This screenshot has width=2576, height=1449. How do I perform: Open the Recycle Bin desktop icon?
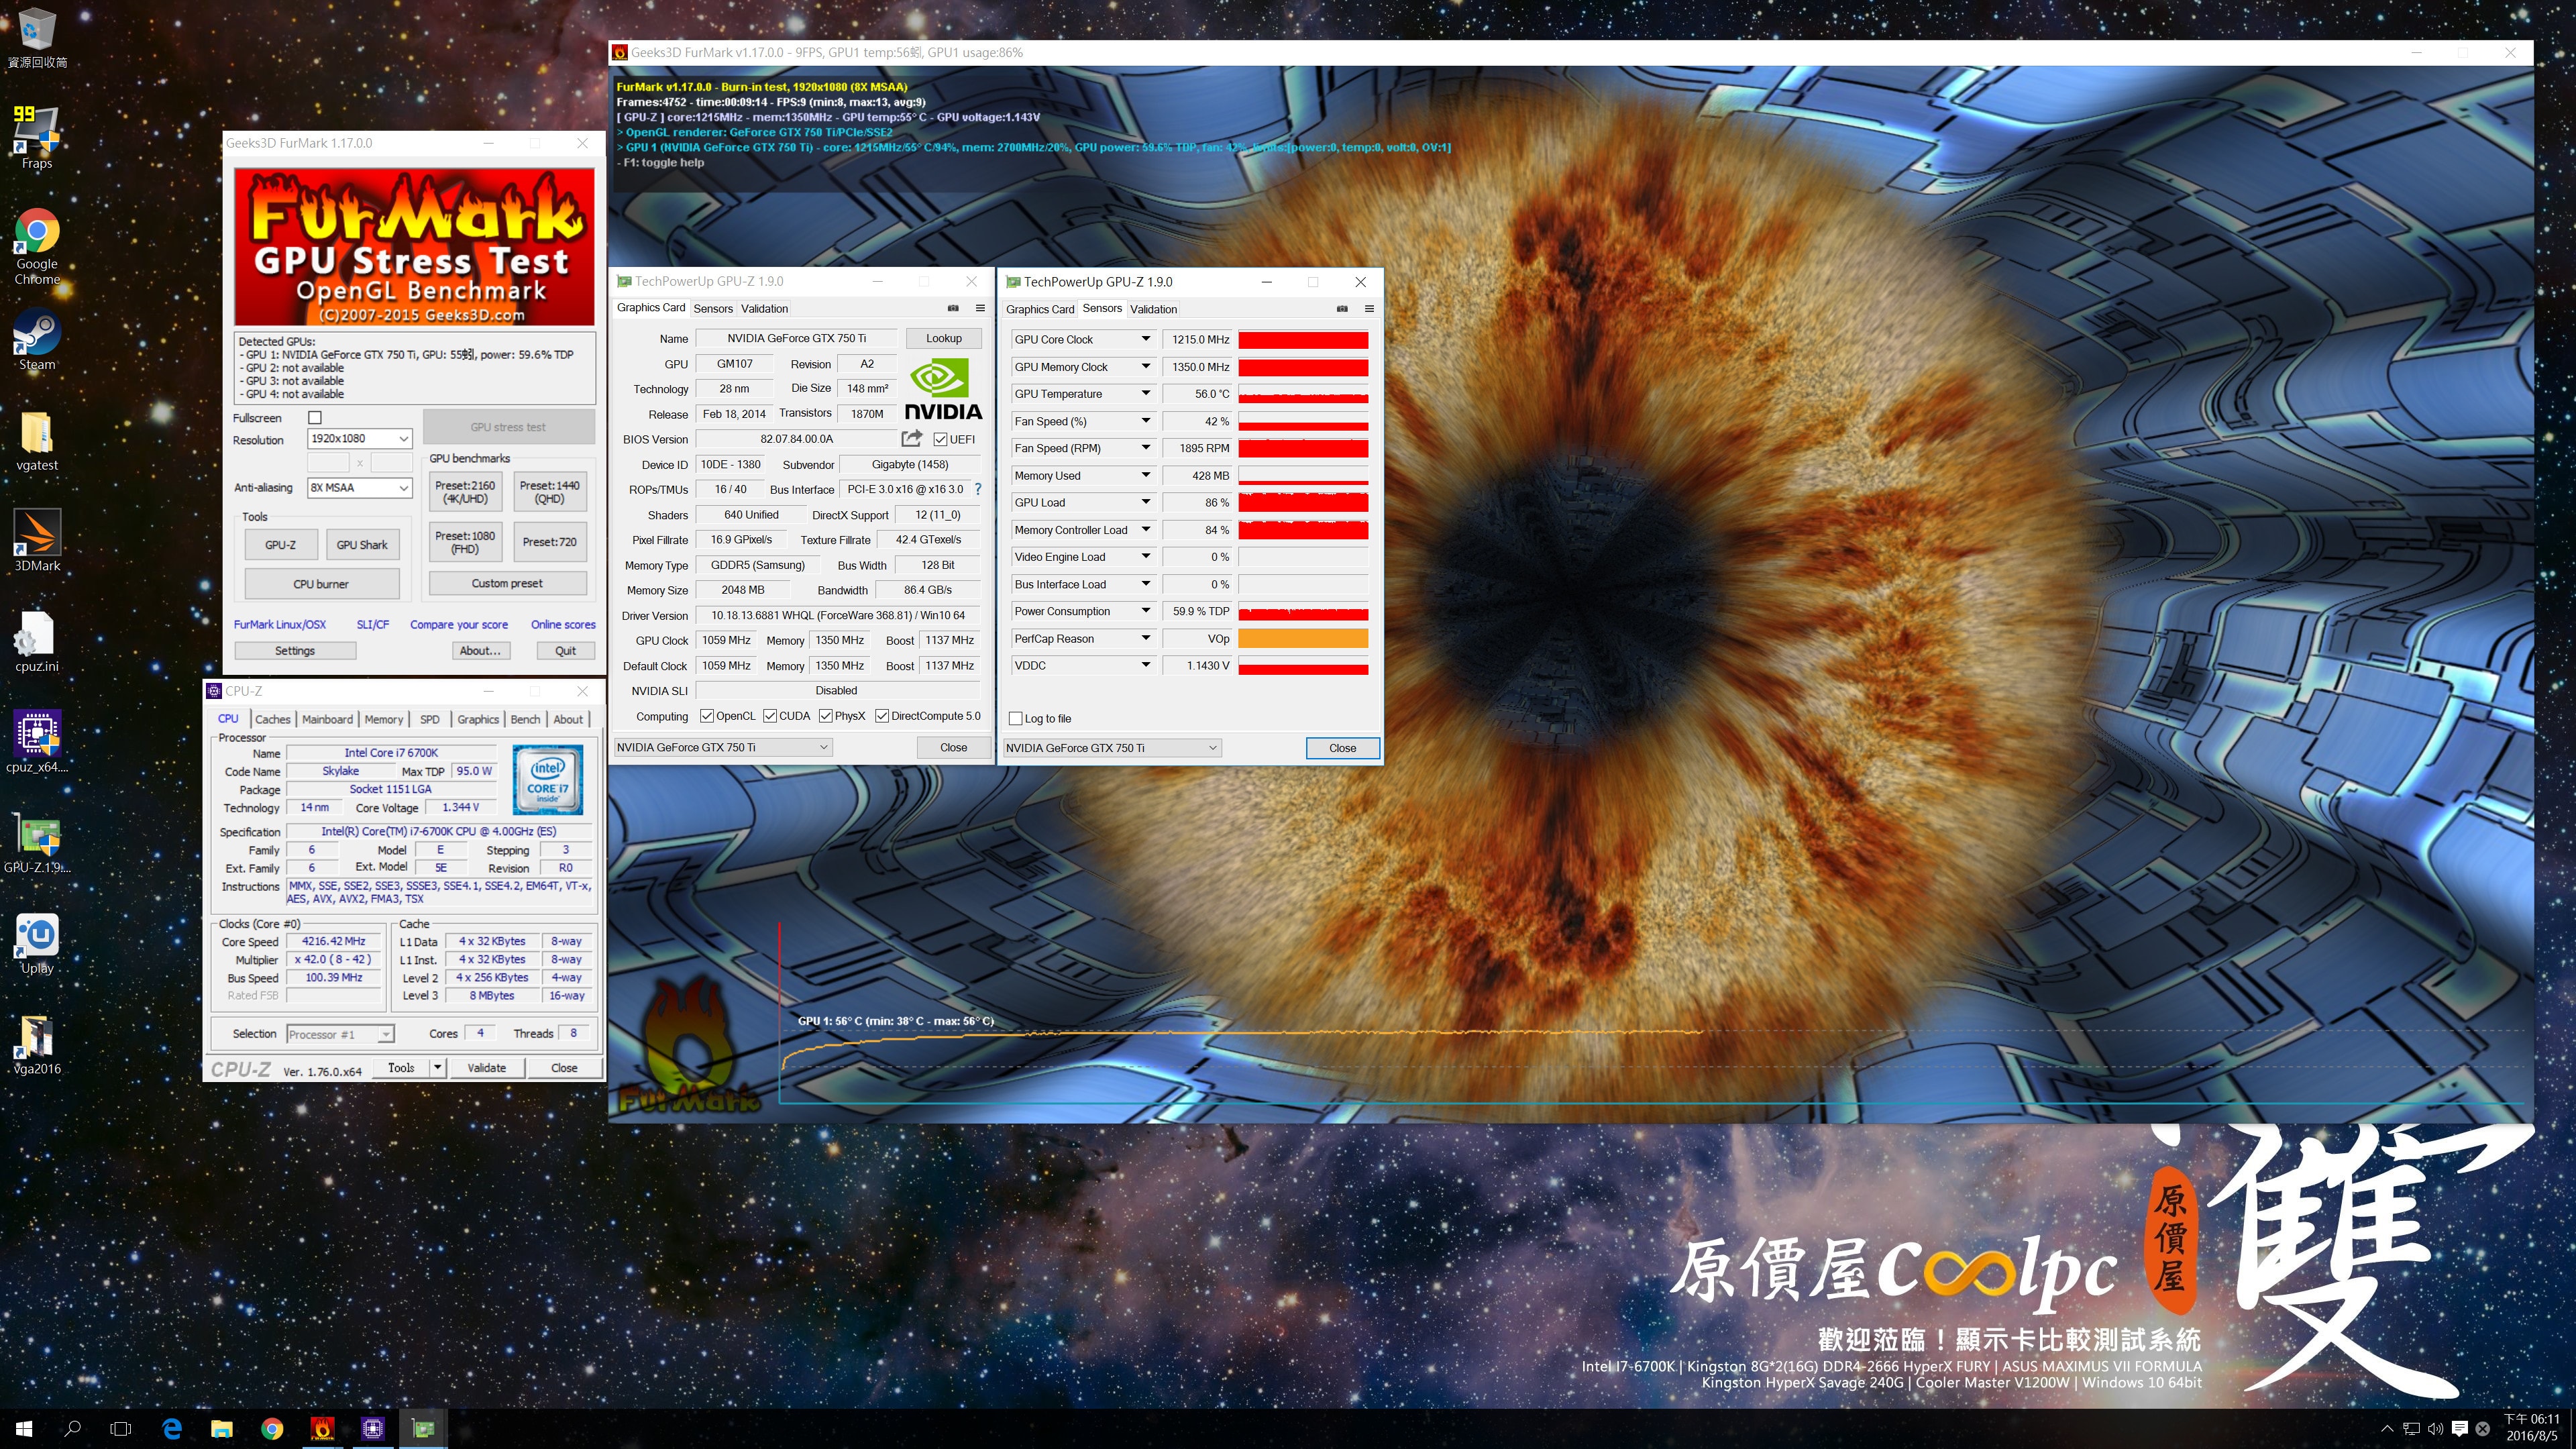pos(37,38)
